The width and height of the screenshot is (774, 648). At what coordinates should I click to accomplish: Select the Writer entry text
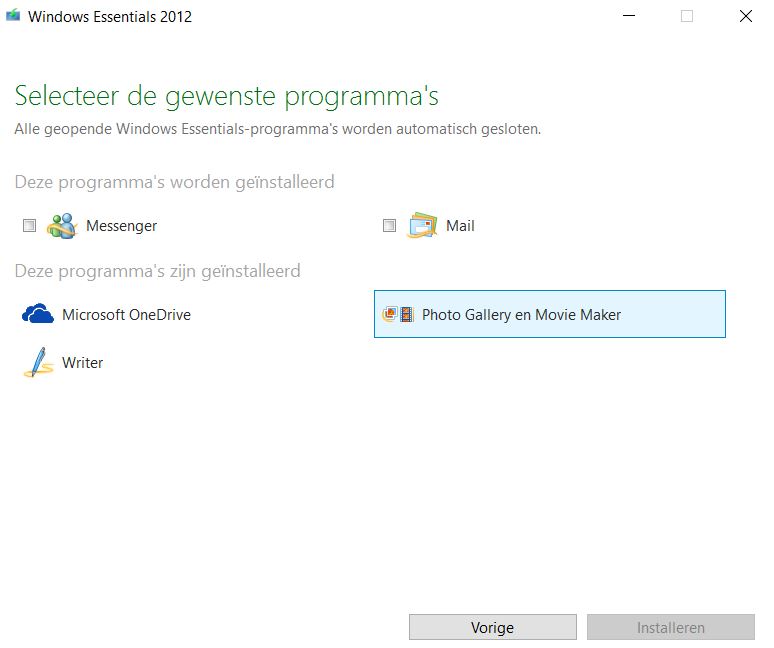pos(82,363)
